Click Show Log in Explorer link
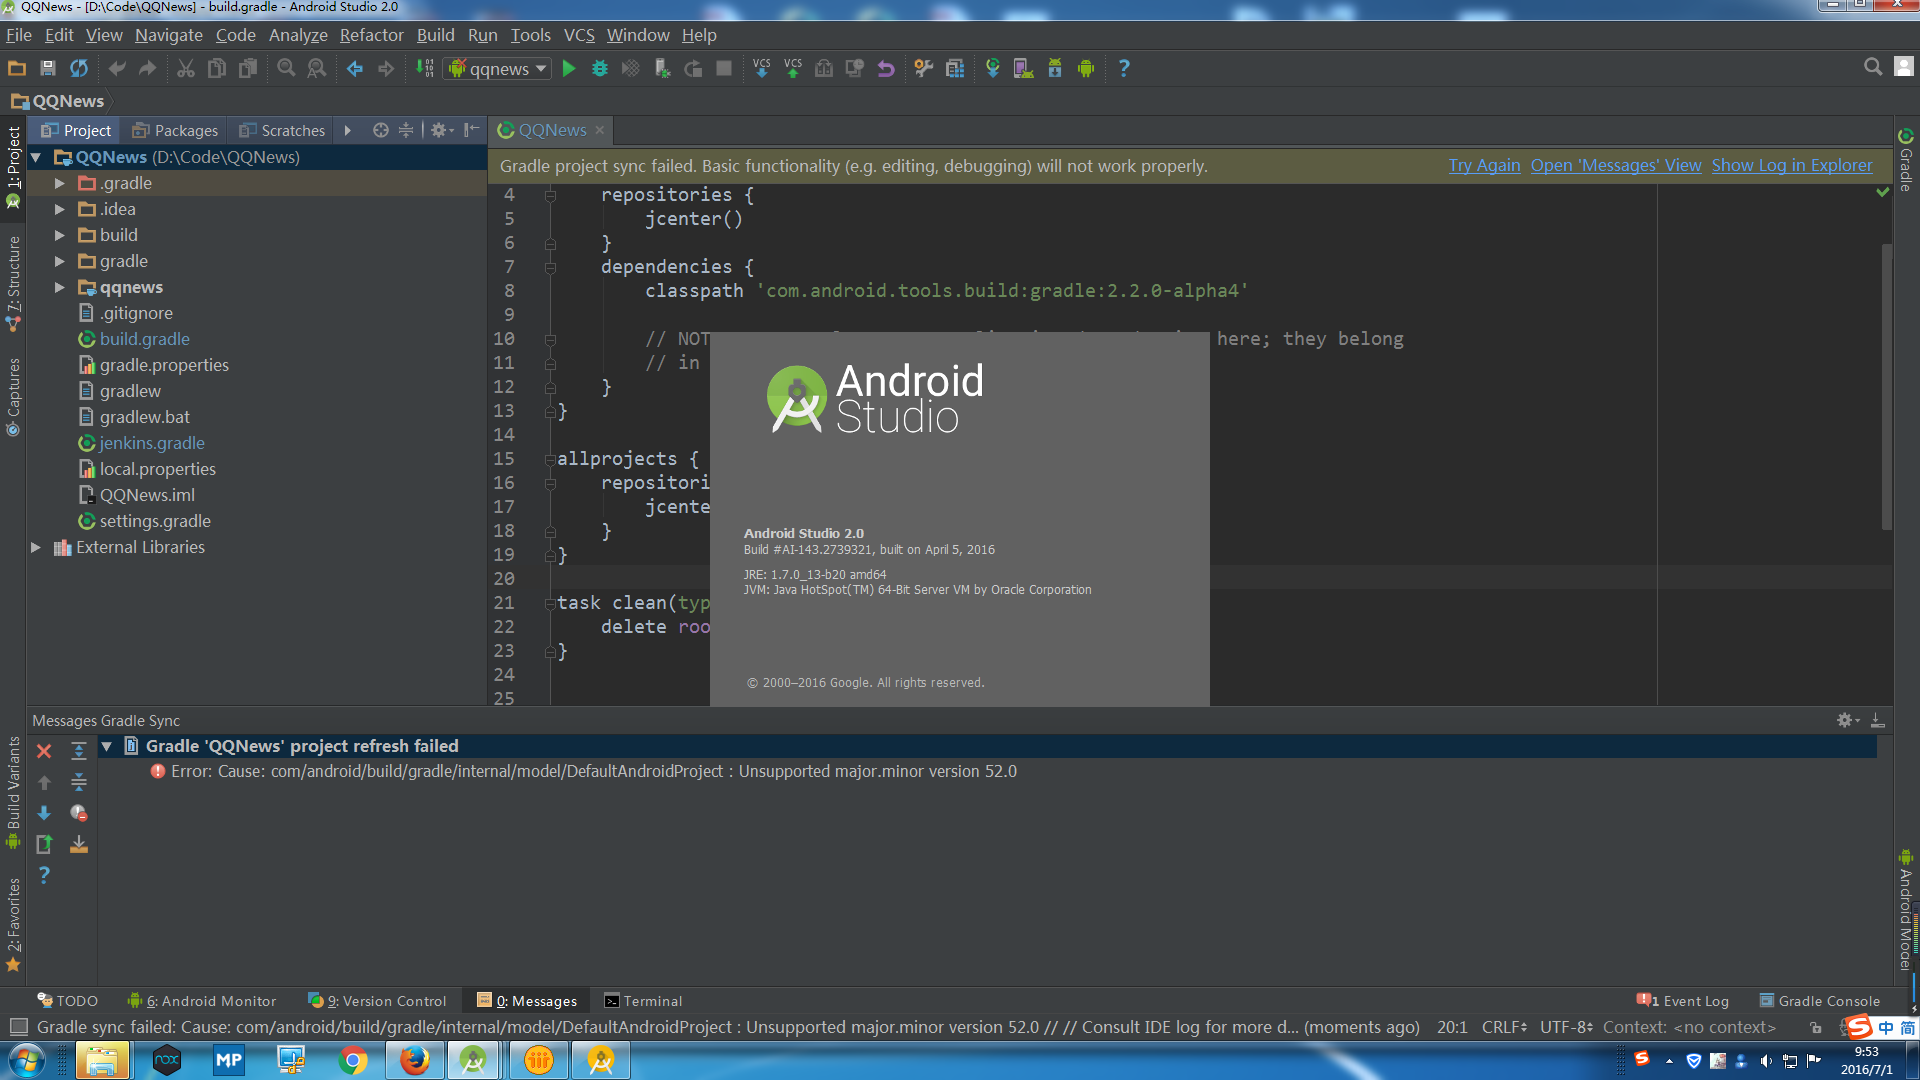This screenshot has height=1080, width=1920. [x=1792, y=165]
